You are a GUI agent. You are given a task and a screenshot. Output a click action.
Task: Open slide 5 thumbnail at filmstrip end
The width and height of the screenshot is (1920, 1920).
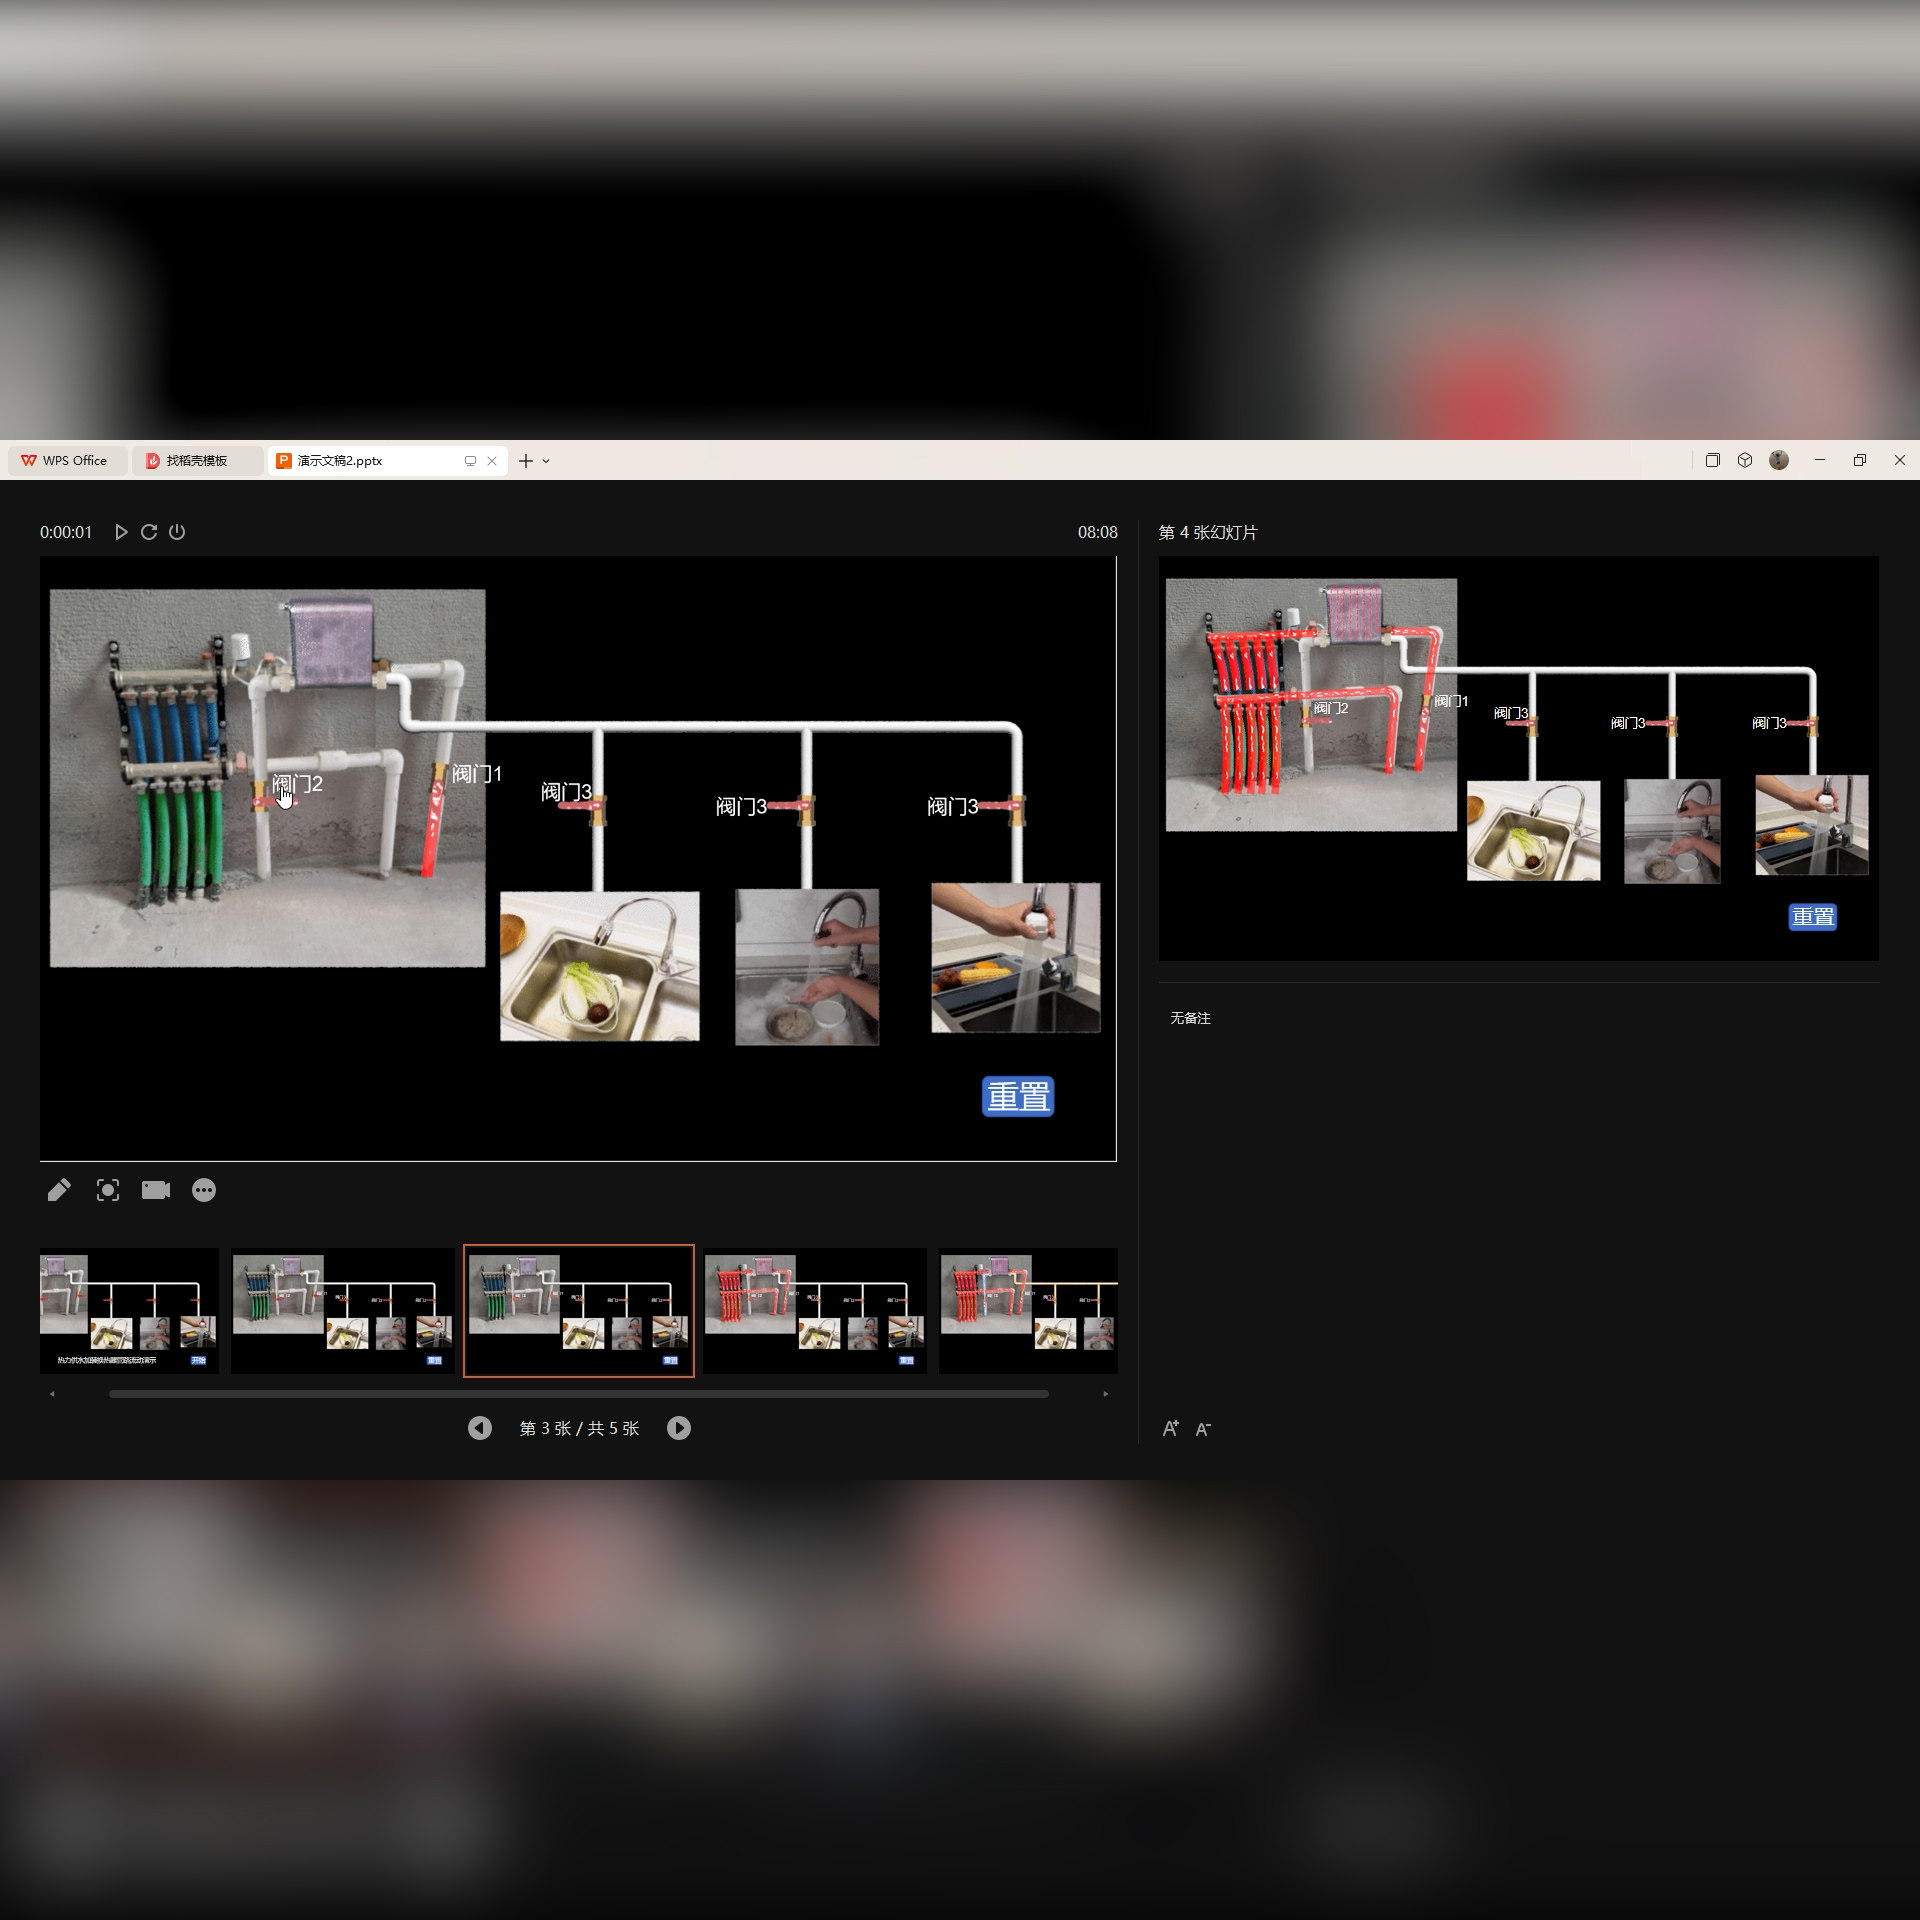click(x=1028, y=1310)
